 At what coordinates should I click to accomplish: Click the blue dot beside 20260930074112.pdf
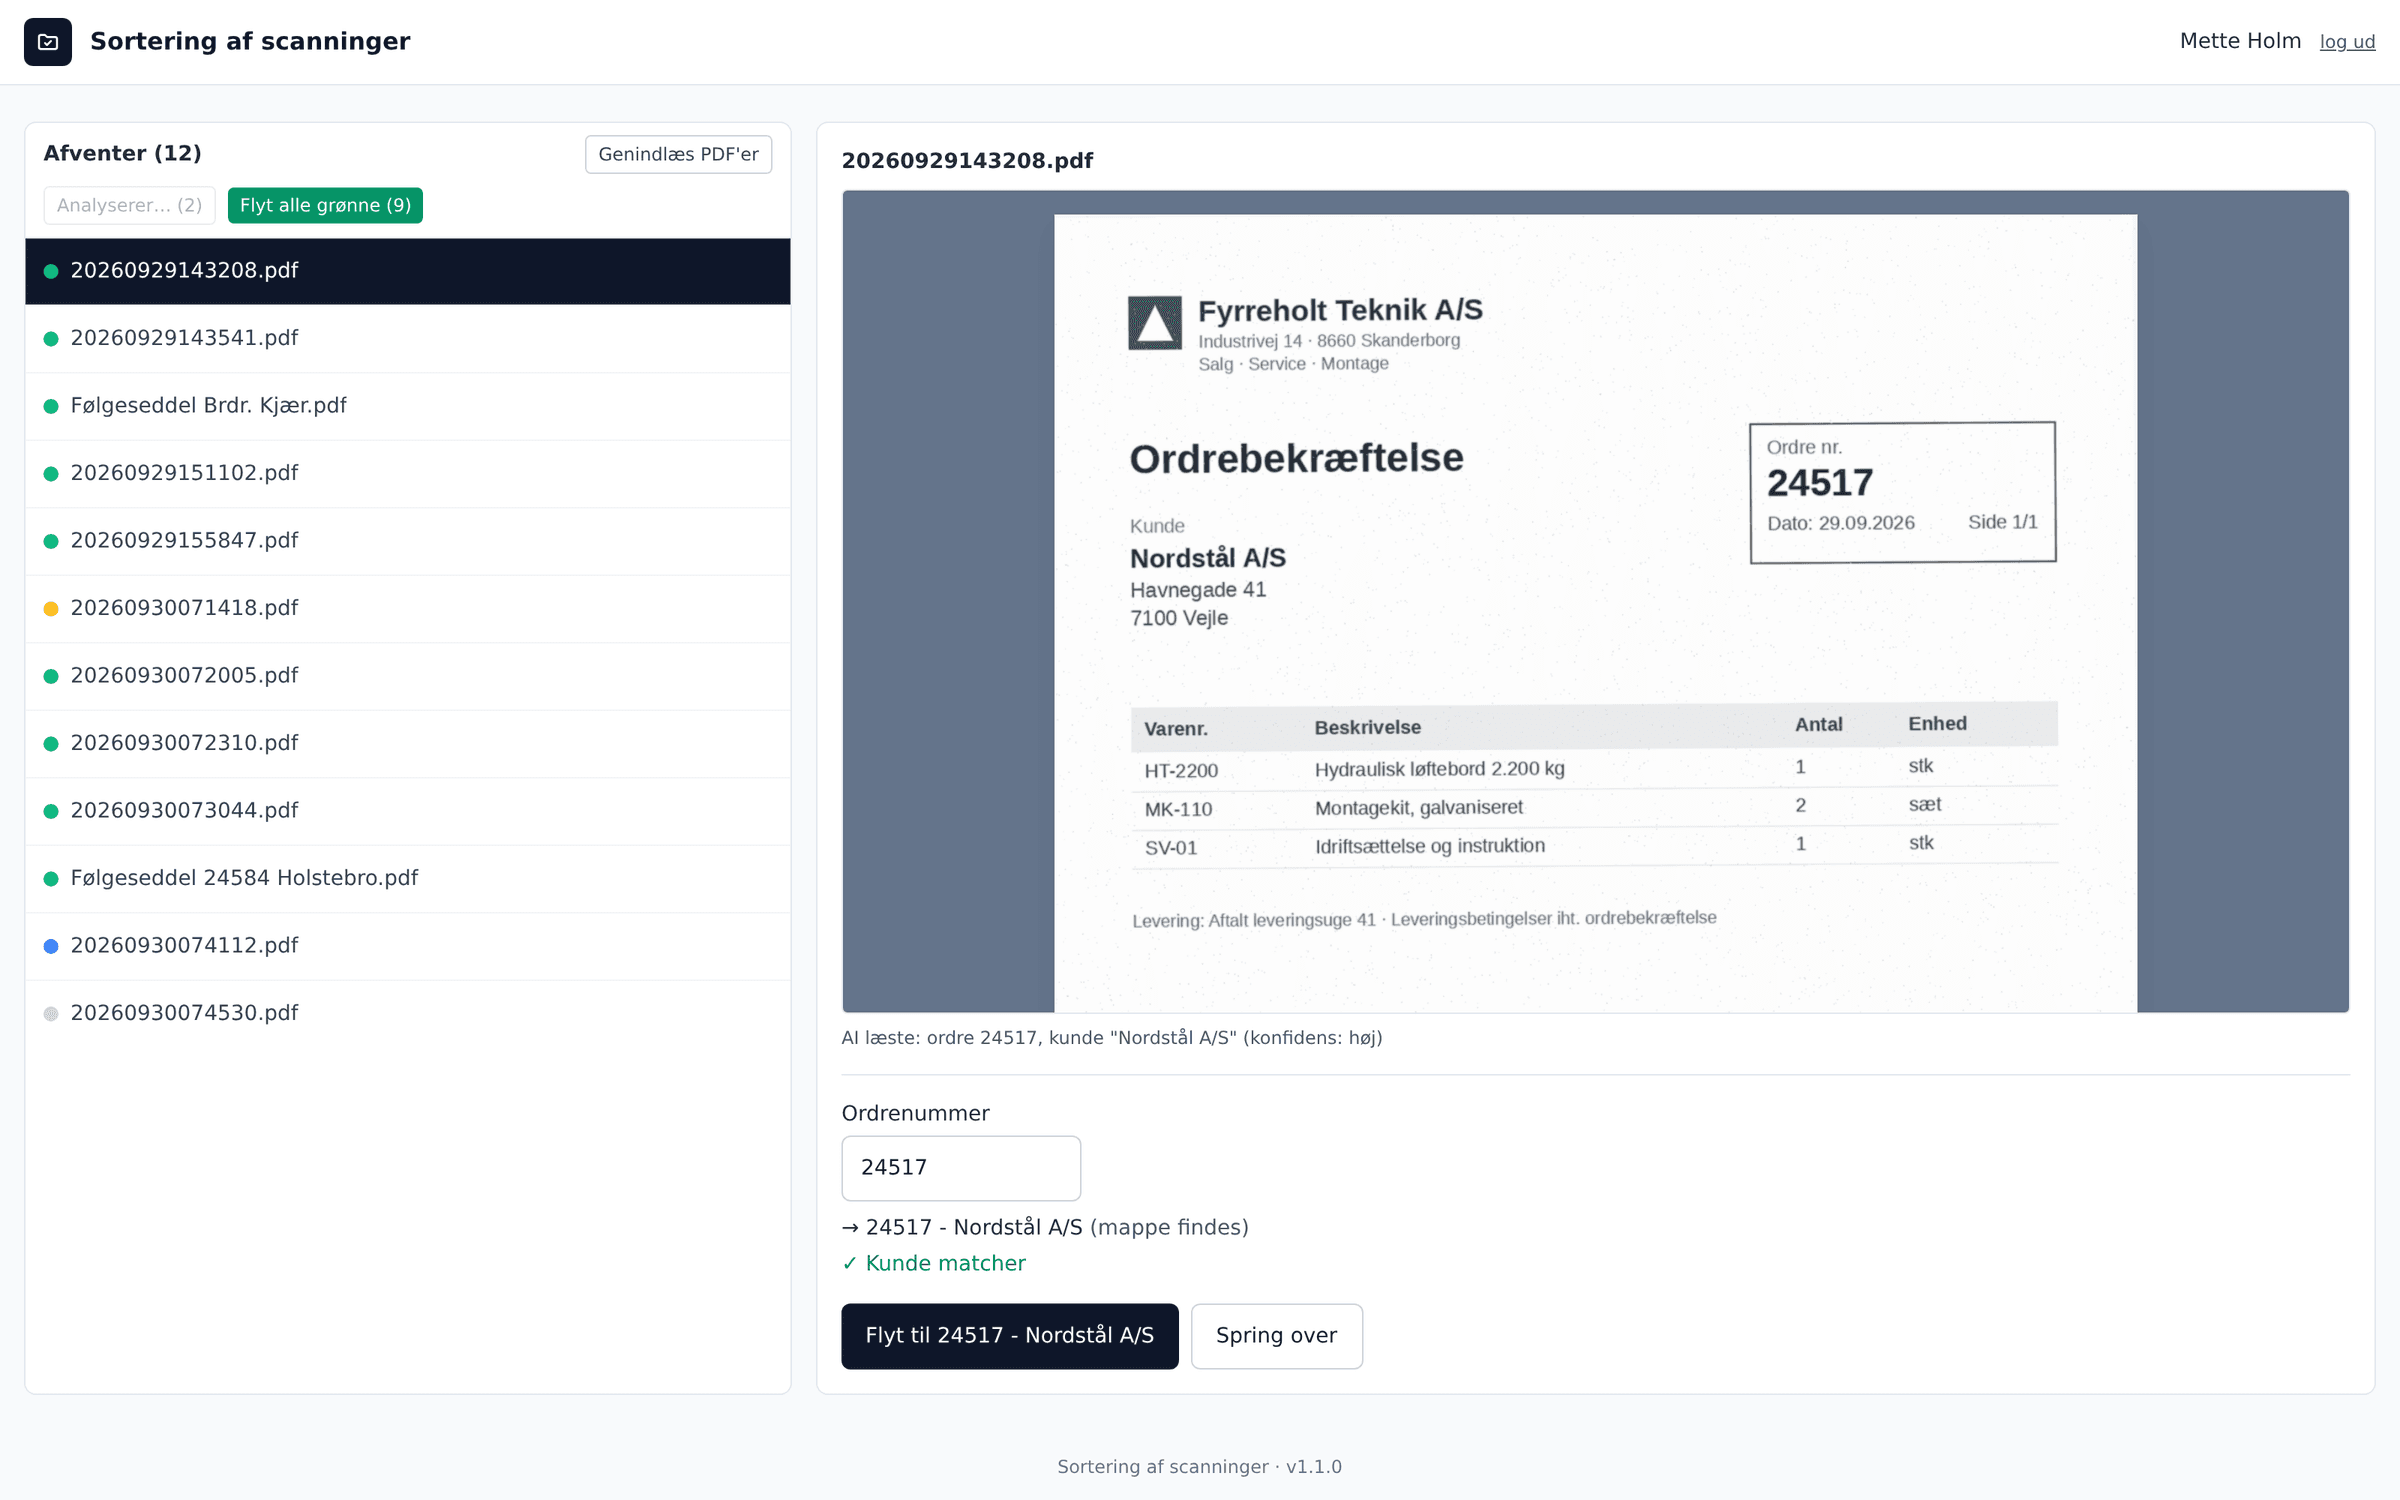pyautogui.click(x=51, y=947)
